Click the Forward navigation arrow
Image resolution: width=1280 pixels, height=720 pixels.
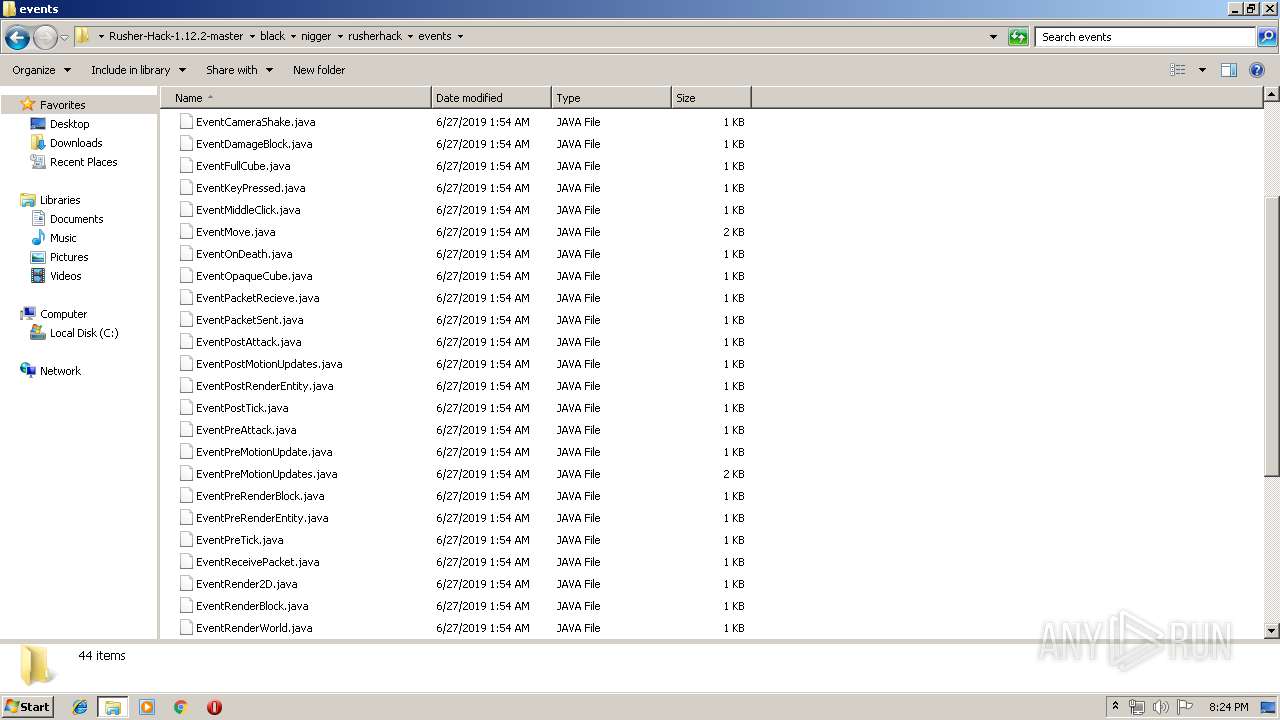[x=45, y=38]
